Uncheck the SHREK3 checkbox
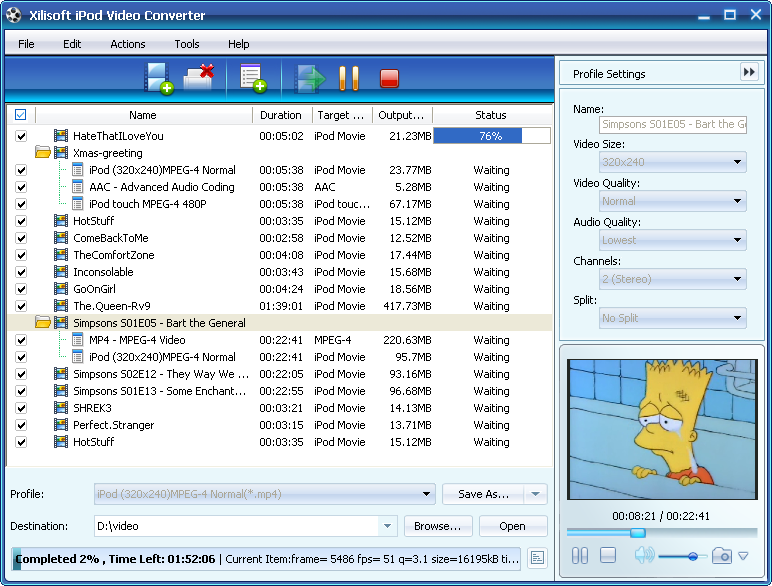 [x=21, y=408]
